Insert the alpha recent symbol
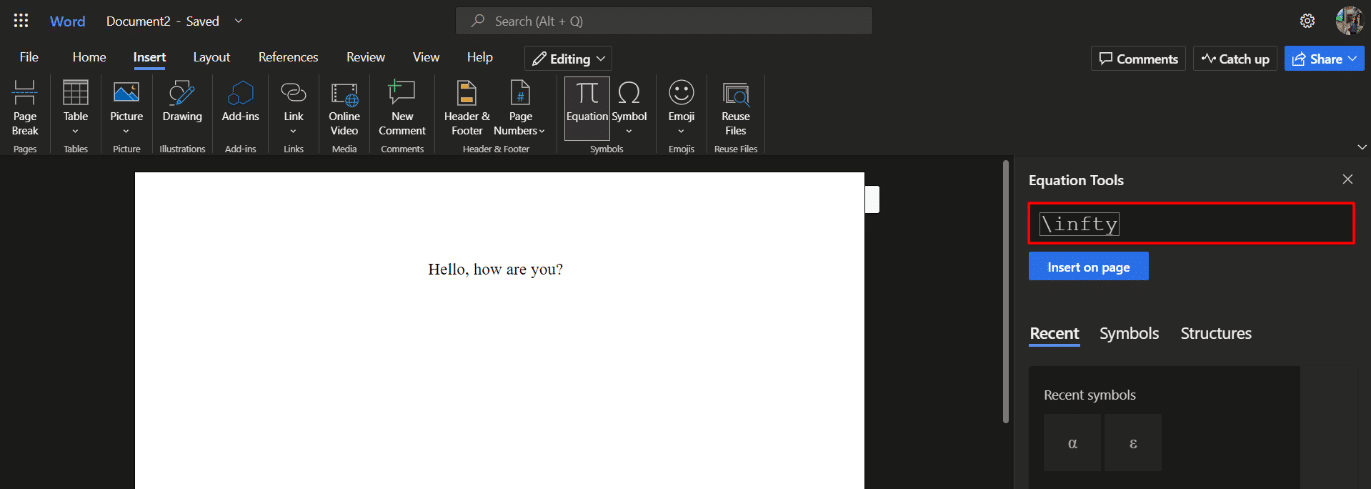 tap(1072, 442)
